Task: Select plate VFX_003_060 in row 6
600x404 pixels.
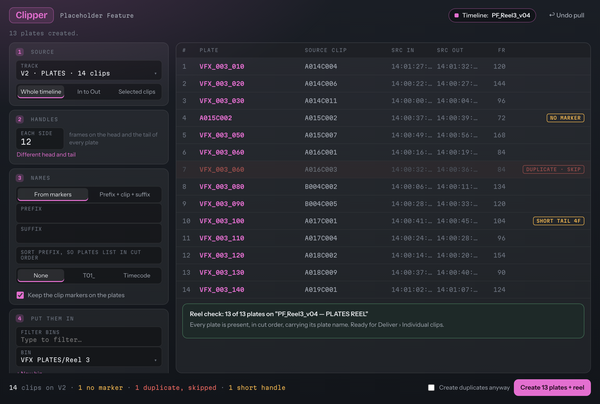Action: point(222,152)
